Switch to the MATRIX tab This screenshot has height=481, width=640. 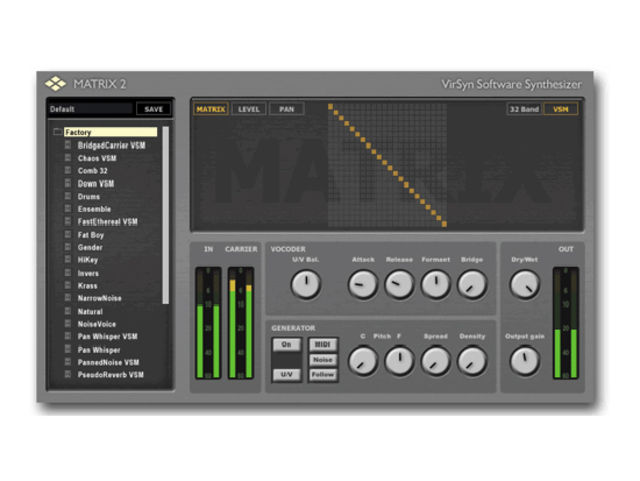click(x=211, y=109)
